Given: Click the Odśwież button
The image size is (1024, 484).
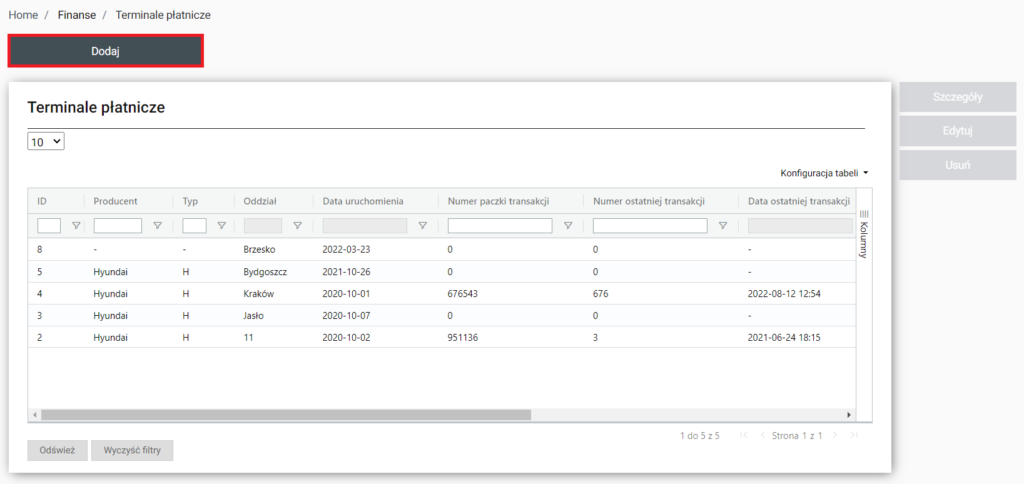Looking at the screenshot, I should point(57,450).
